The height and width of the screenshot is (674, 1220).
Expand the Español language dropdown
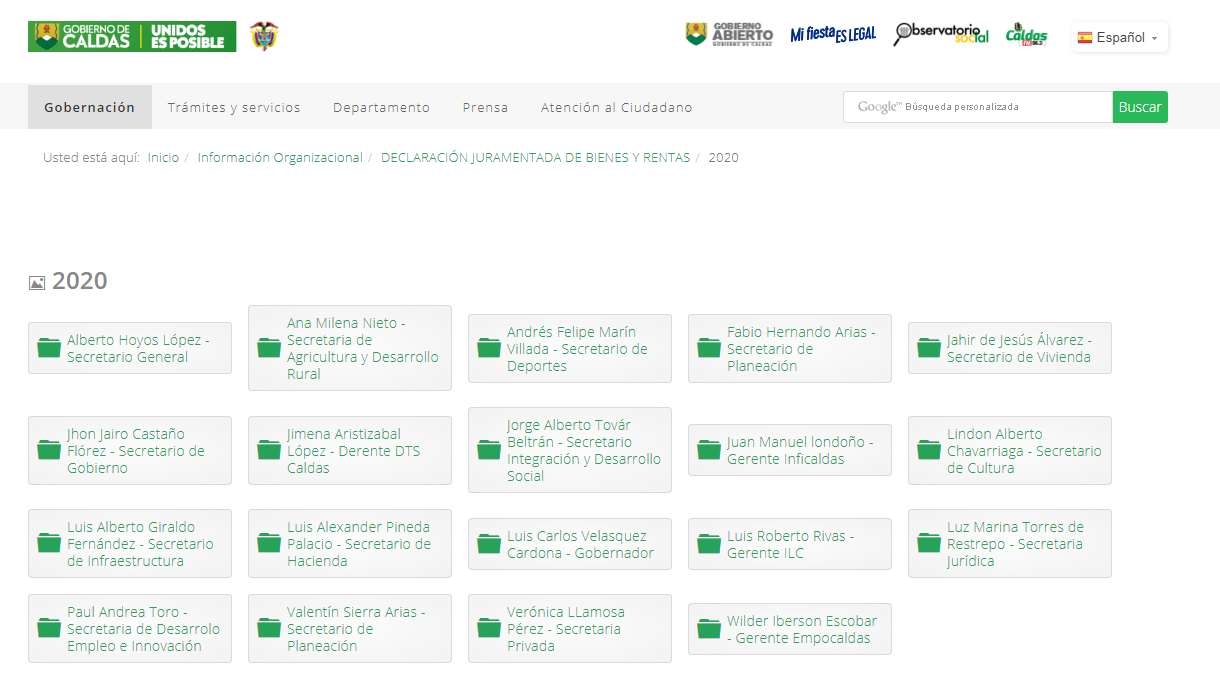pos(1119,37)
